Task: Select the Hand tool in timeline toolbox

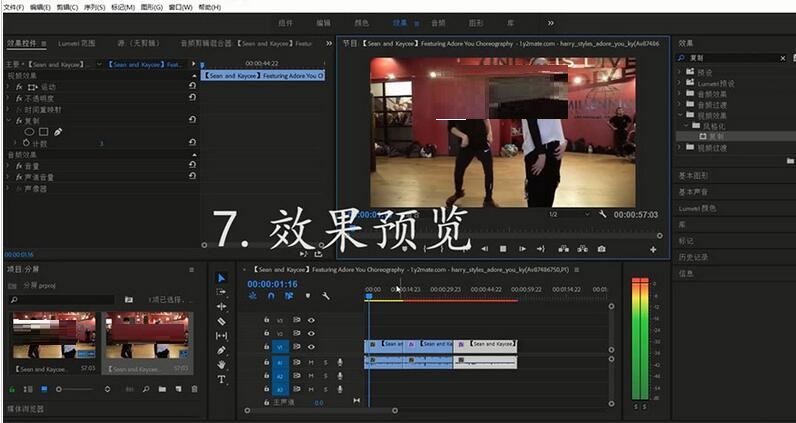Action: coord(221,365)
